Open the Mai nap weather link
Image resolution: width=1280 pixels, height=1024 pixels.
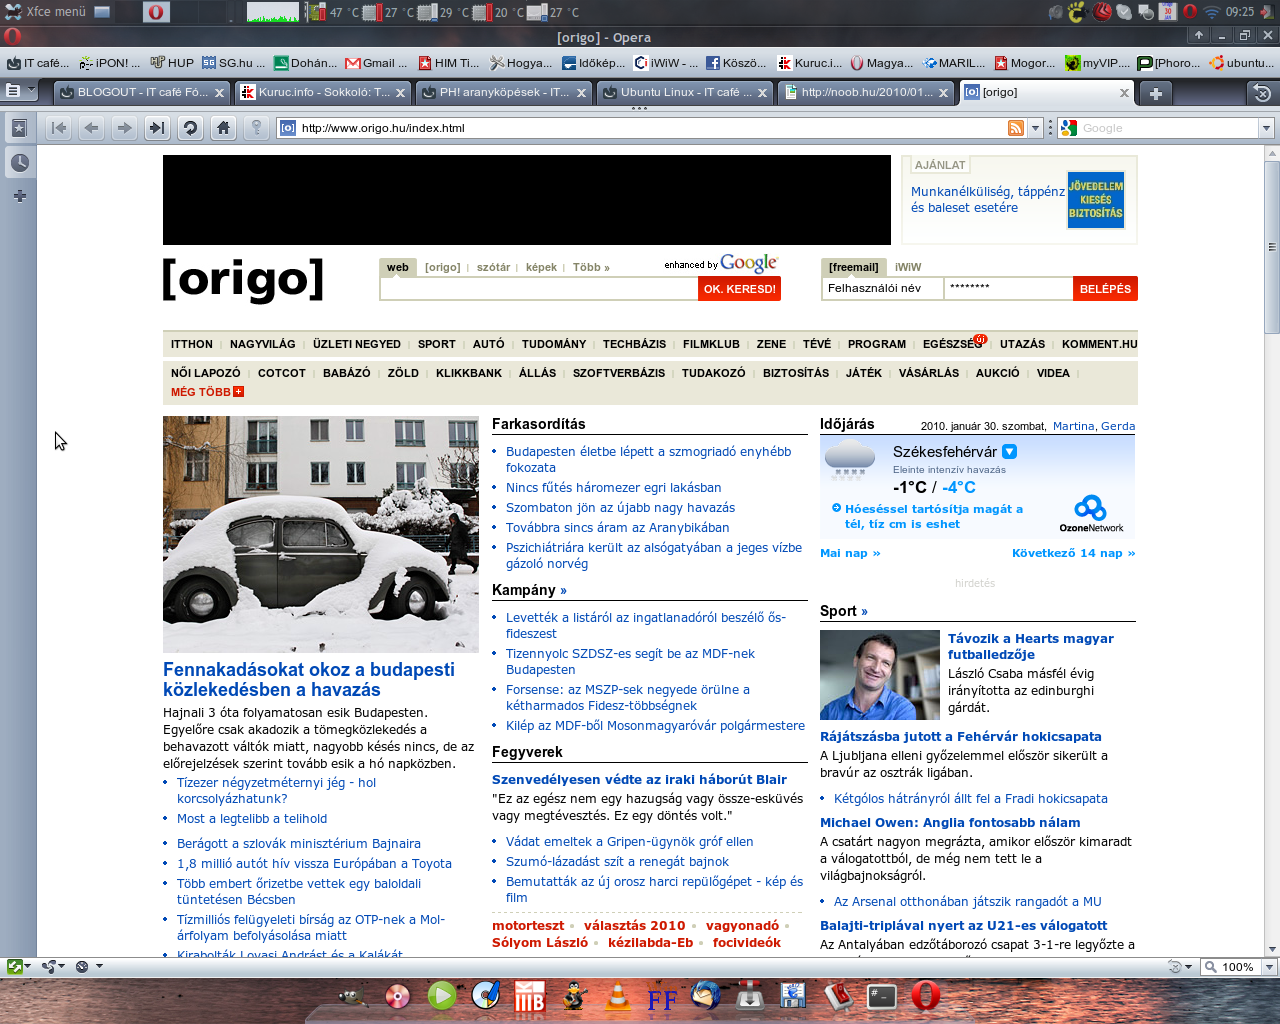coord(850,553)
